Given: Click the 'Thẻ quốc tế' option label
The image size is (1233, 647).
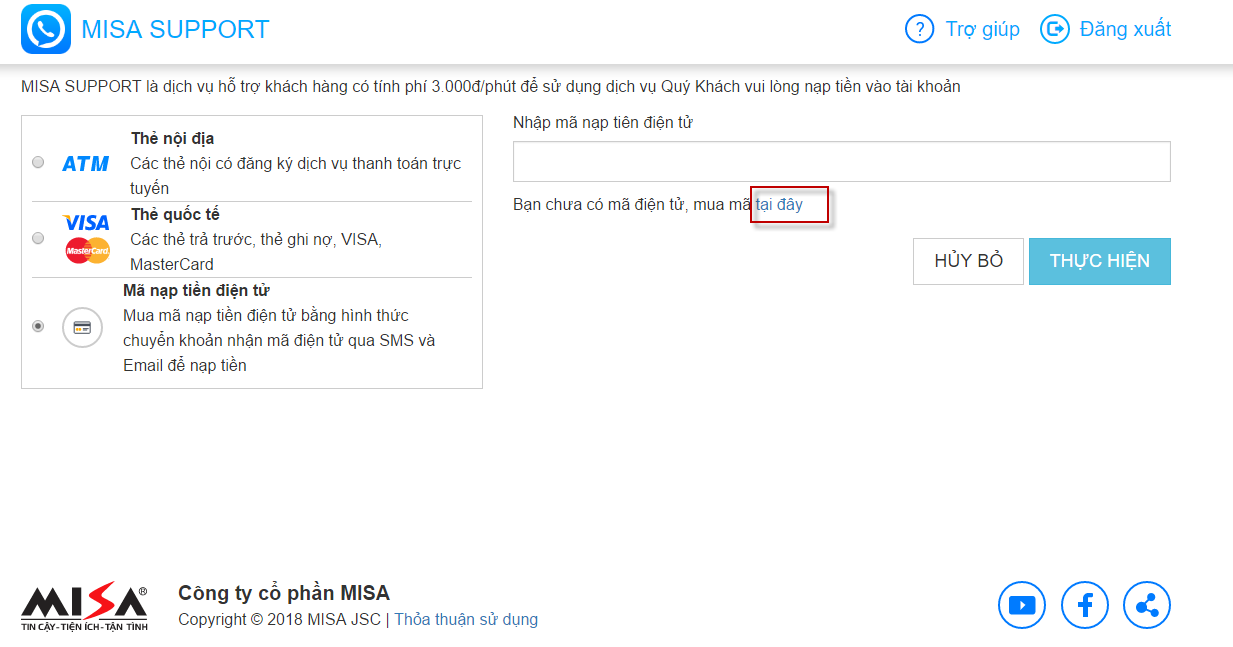Looking at the screenshot, I should point(175,214).
